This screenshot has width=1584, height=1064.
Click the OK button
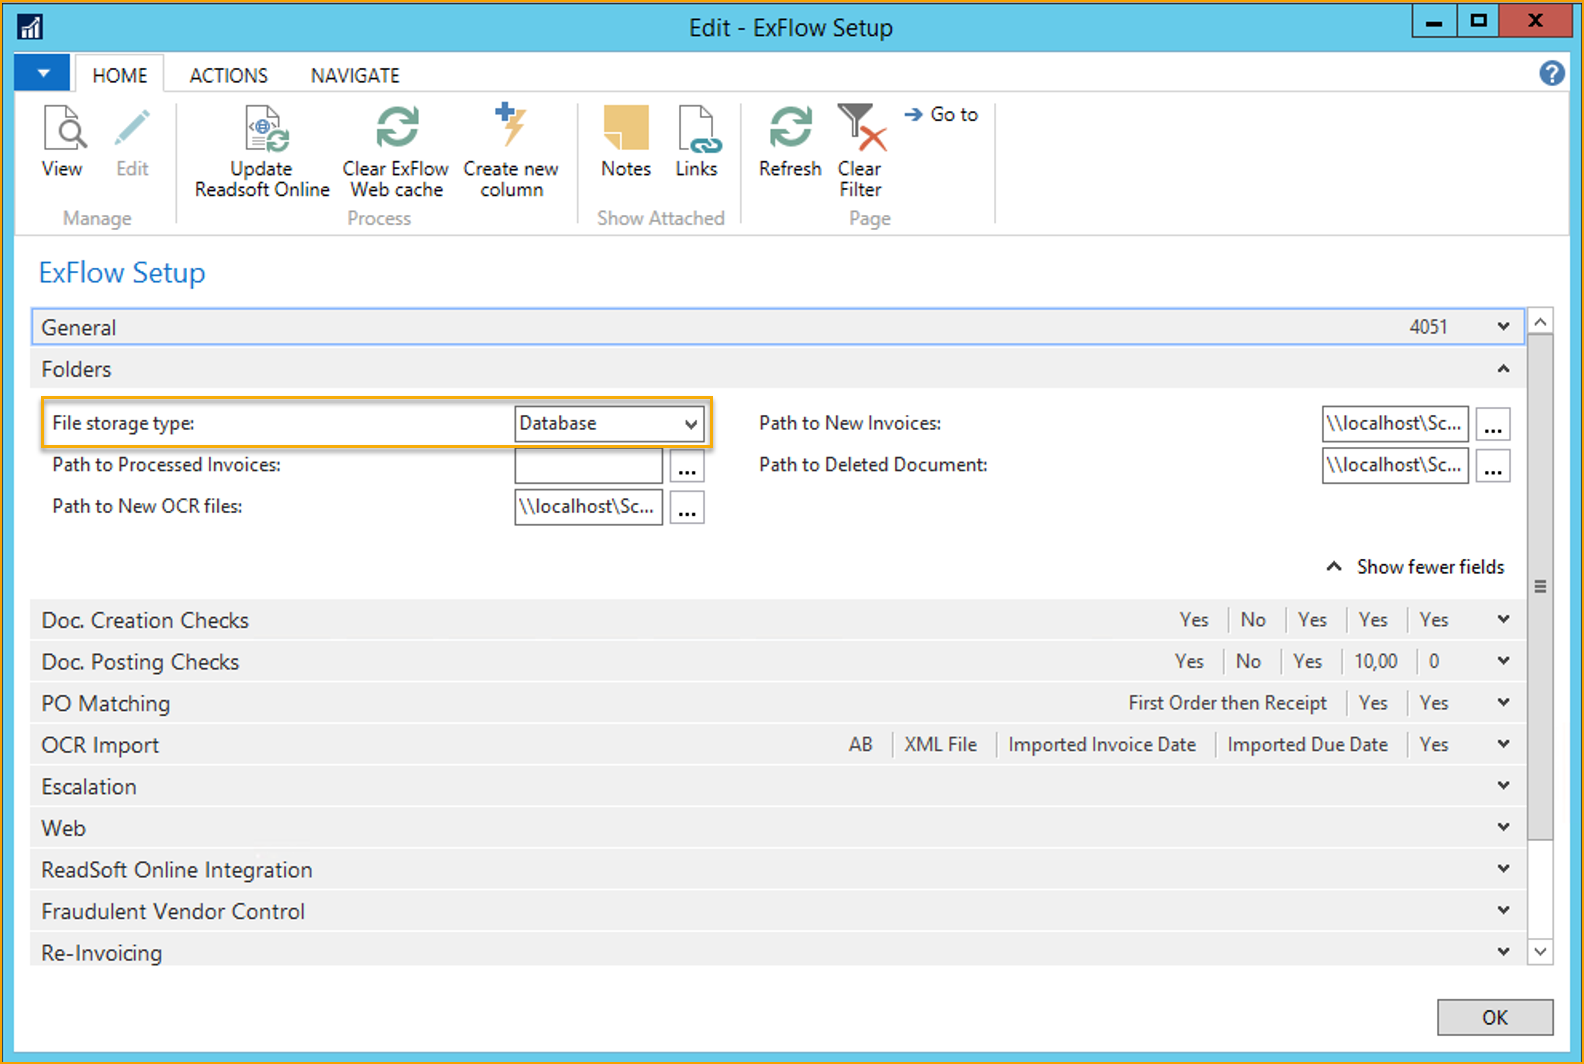click(1495, 1017)
